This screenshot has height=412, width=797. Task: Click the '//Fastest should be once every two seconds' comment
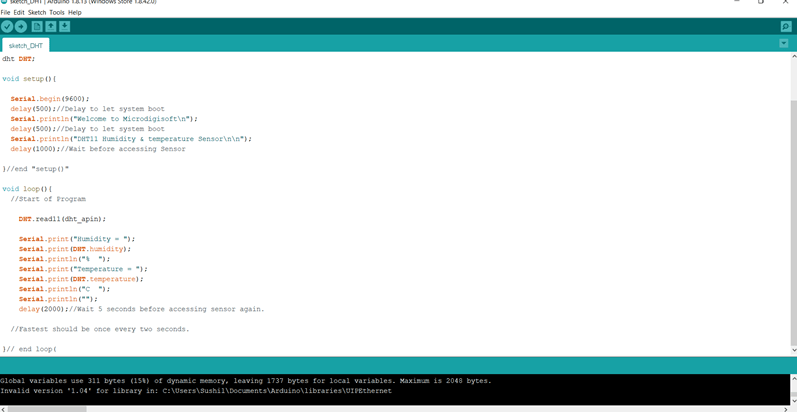[100, 329]
